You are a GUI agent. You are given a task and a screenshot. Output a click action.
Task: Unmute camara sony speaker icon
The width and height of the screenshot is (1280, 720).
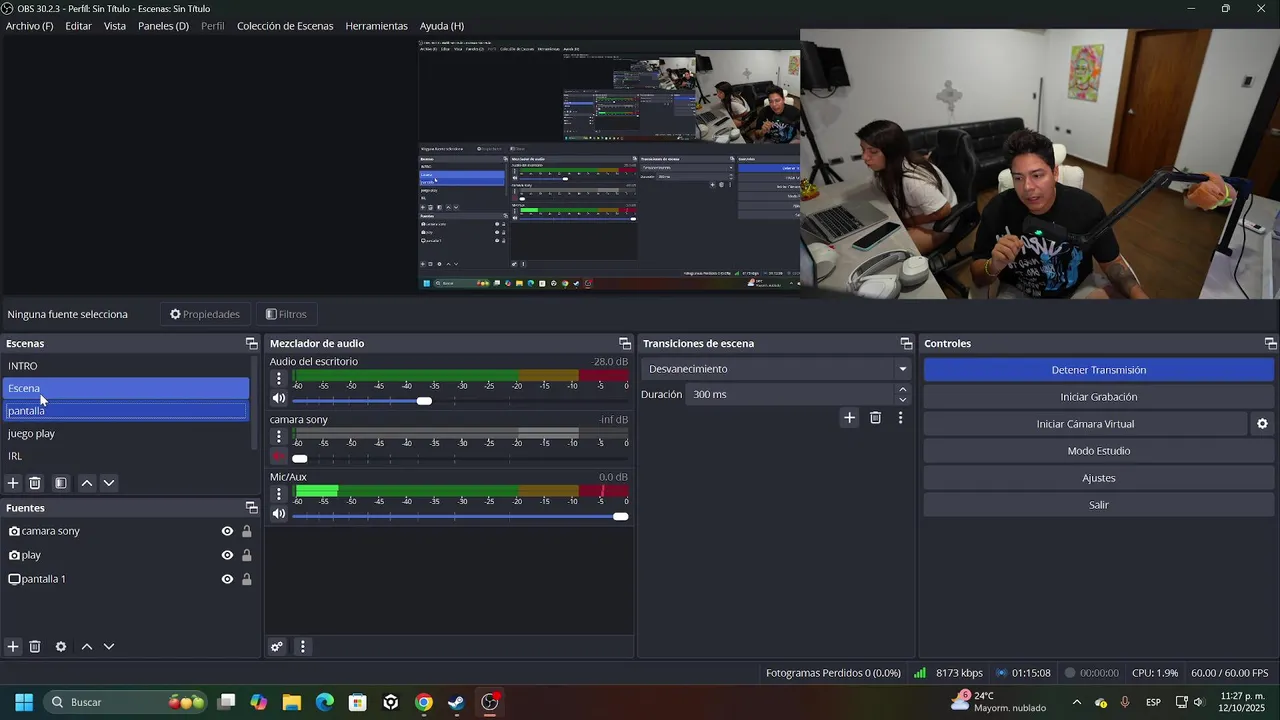coord(279,457)
